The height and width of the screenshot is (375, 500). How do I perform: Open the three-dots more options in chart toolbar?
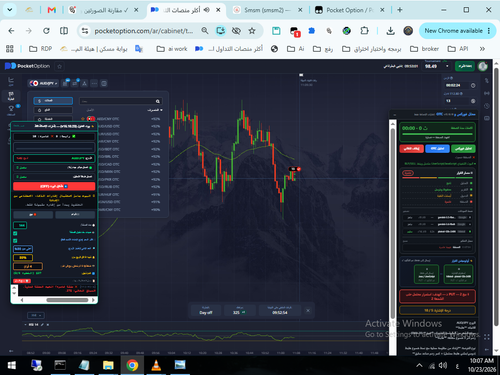tap(94, 83)
